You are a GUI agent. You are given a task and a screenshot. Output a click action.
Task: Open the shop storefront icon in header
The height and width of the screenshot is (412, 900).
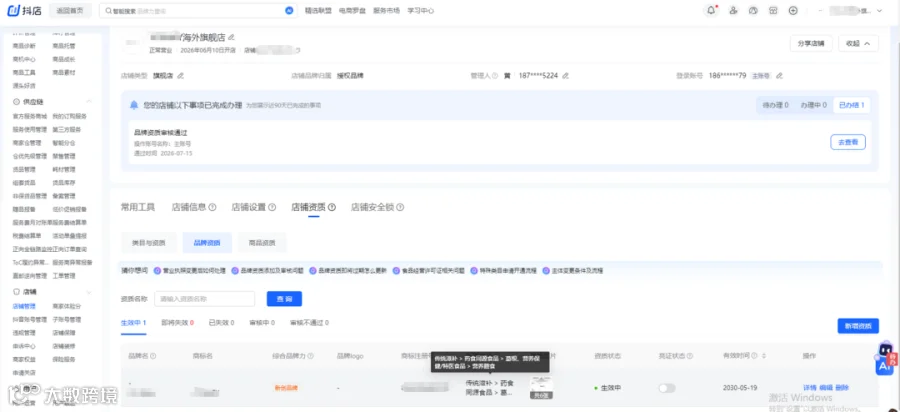(773, 10)
